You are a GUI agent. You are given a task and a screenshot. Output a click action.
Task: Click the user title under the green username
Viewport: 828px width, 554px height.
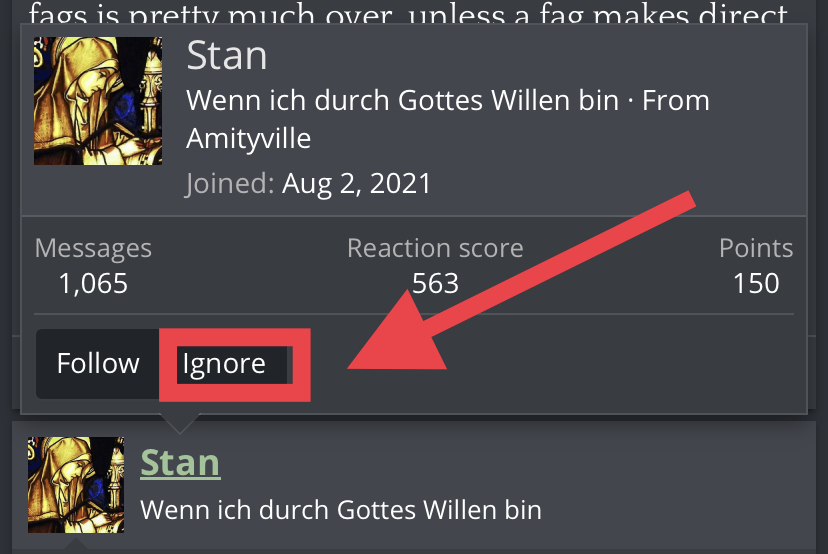[341, 510]
